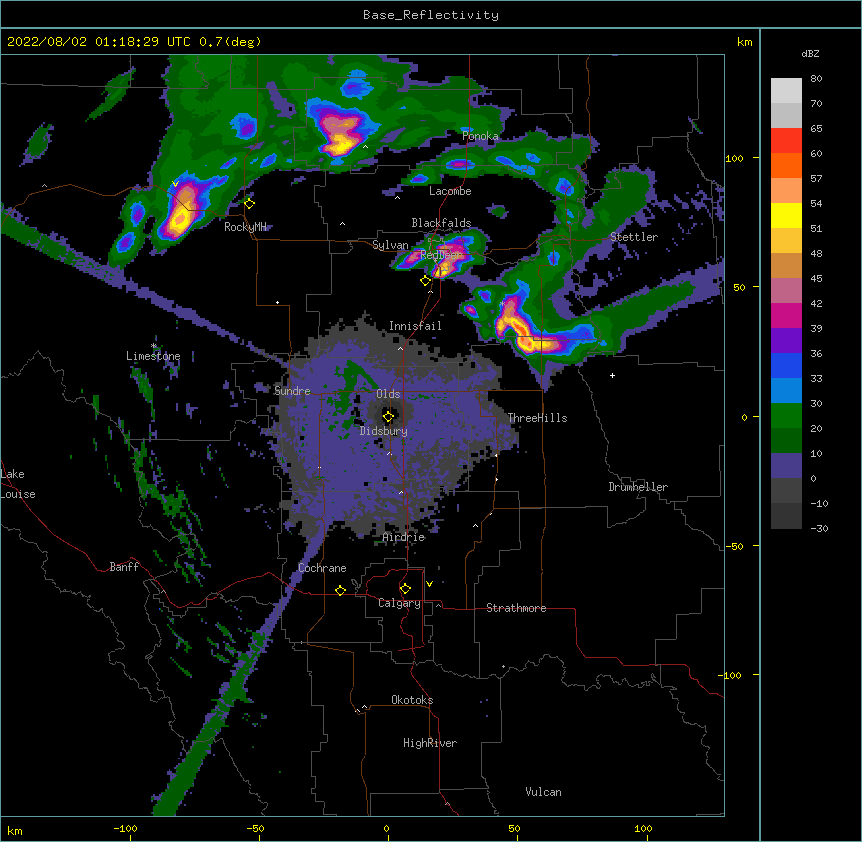Pick the red 60-65 dBZ legend swatch
The width and height of the screenshot is (862, 842).
pyautogui.click(x=786, y=141)
